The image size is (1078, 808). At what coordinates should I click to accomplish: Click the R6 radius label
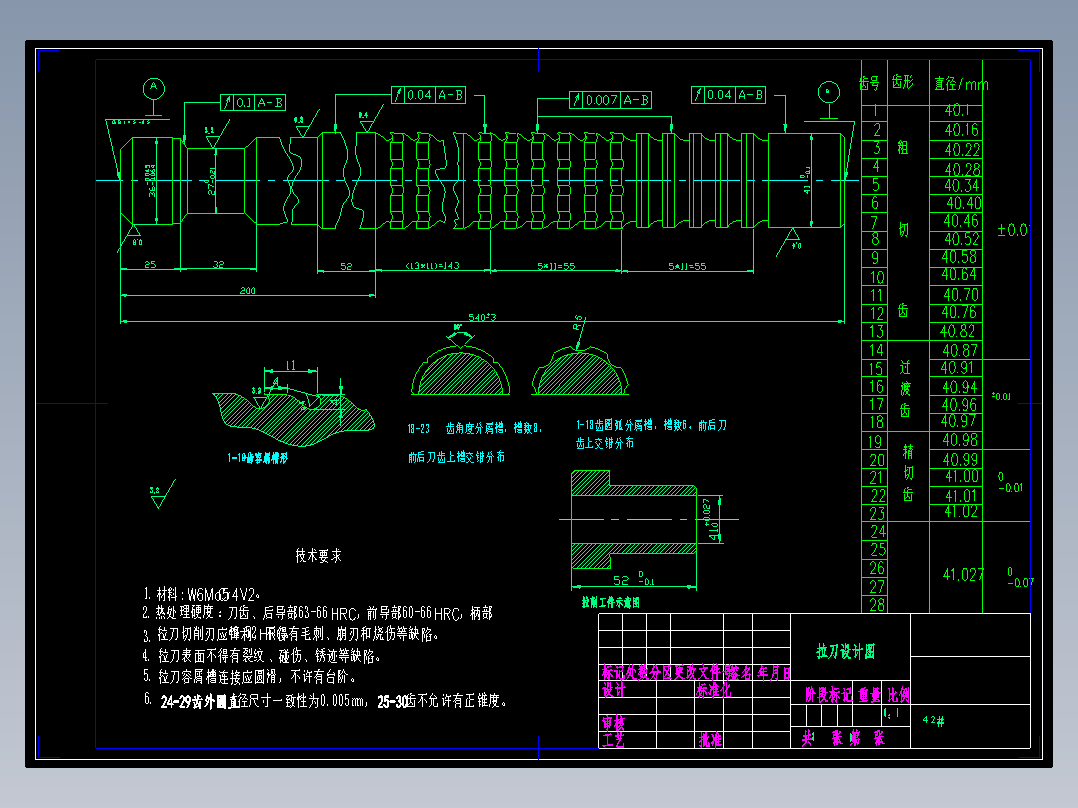point(578,323)
